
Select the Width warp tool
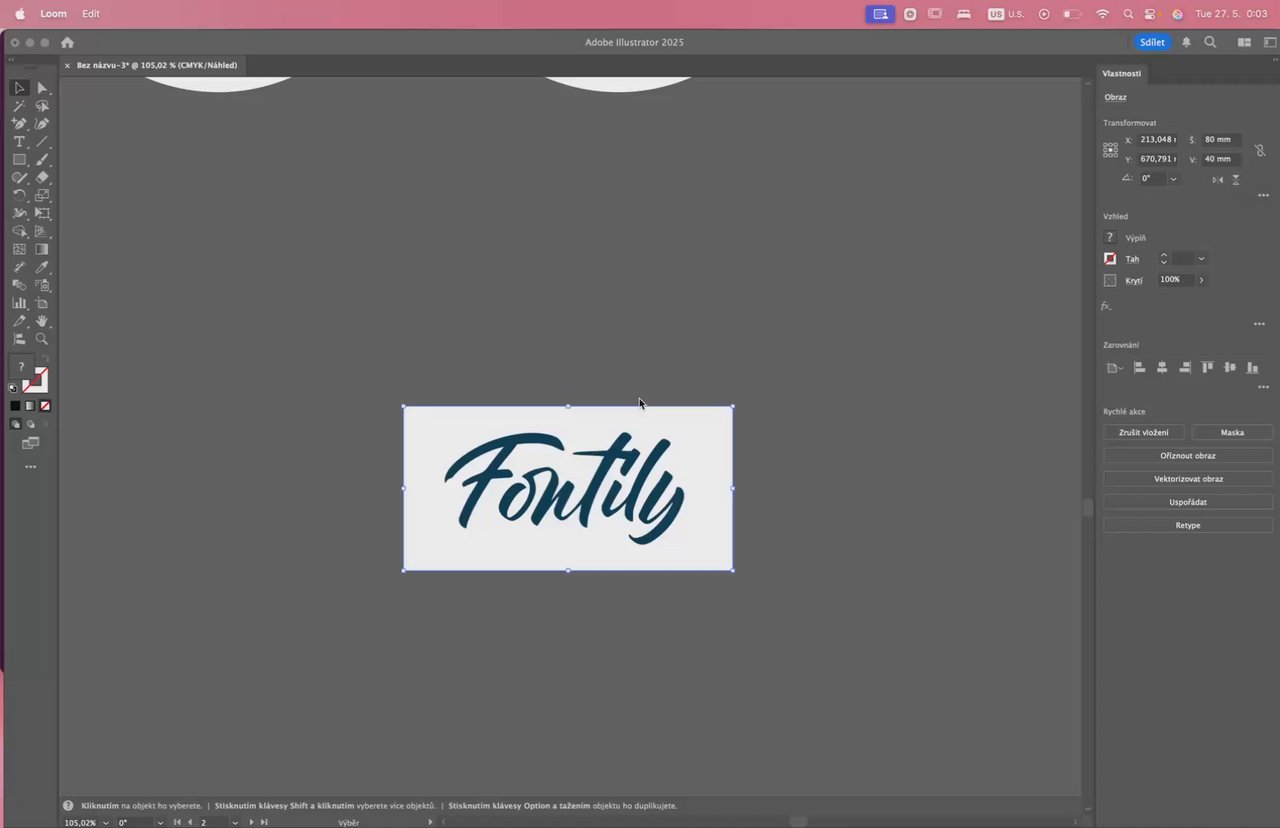[19, 214]
